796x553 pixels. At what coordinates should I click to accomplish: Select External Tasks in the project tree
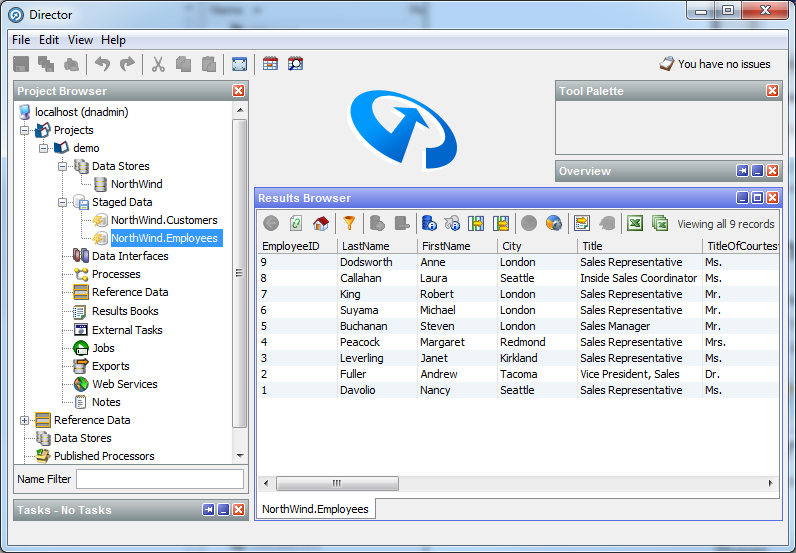click(127, 330)
